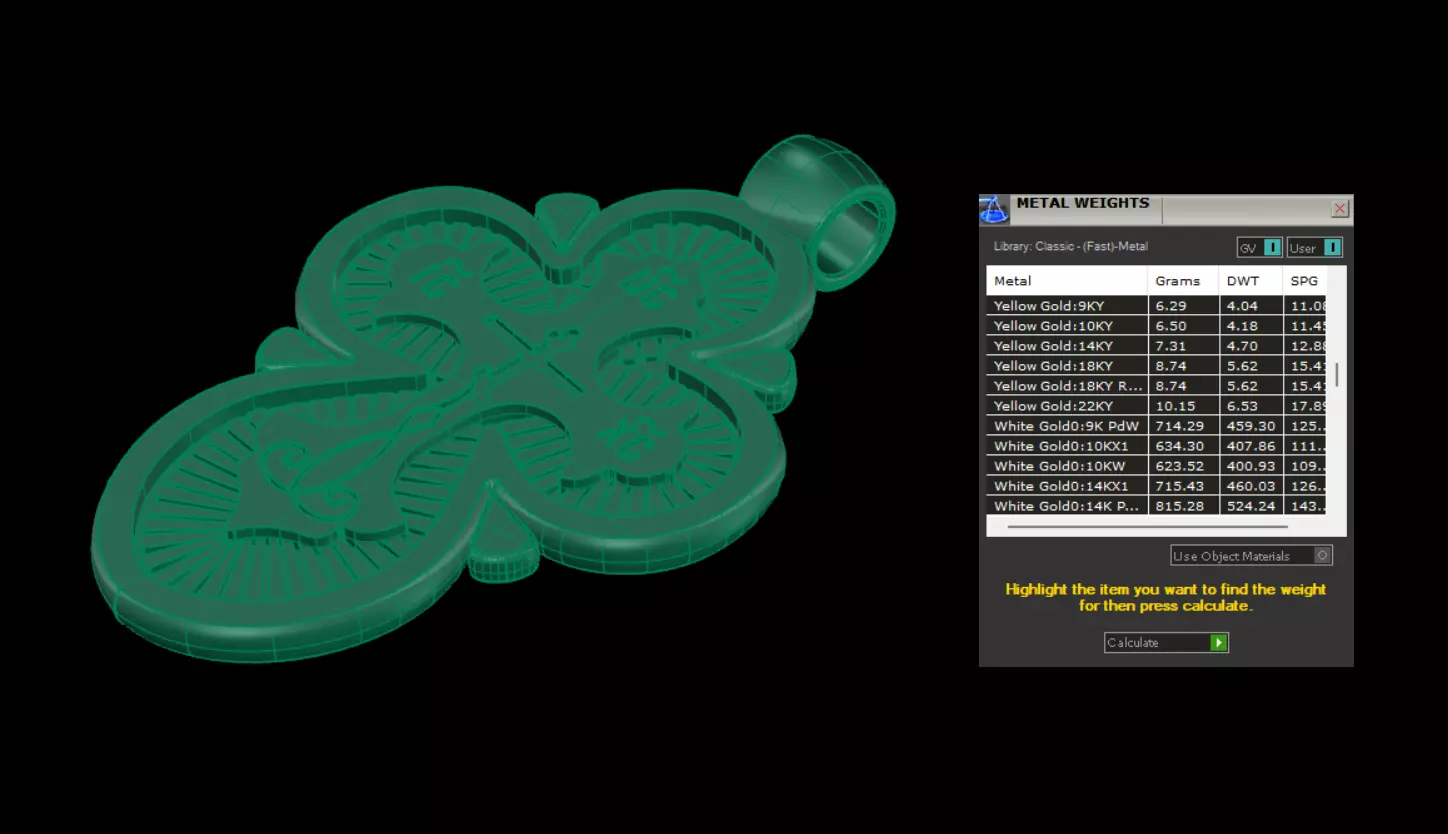Select the Yellow Gold:14KY row
This screenshot has height=834, width=1448.
[x=1156, y=346]
